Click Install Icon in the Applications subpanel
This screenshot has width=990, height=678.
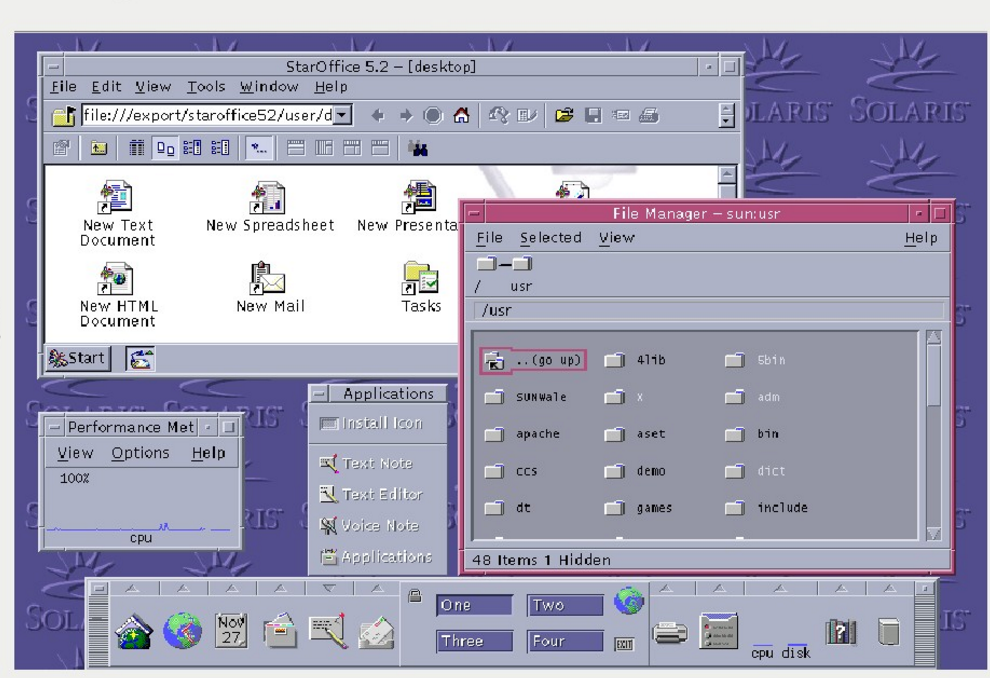click(371, 423)
